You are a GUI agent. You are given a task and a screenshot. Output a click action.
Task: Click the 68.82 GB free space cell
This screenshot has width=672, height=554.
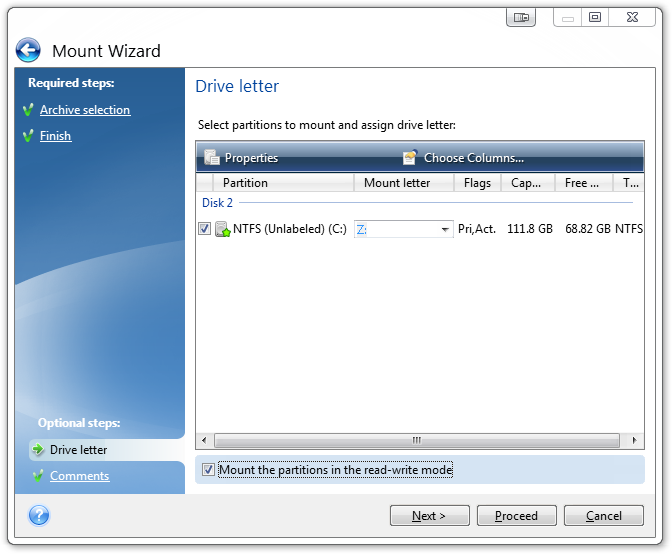click(x=588, y=229)
